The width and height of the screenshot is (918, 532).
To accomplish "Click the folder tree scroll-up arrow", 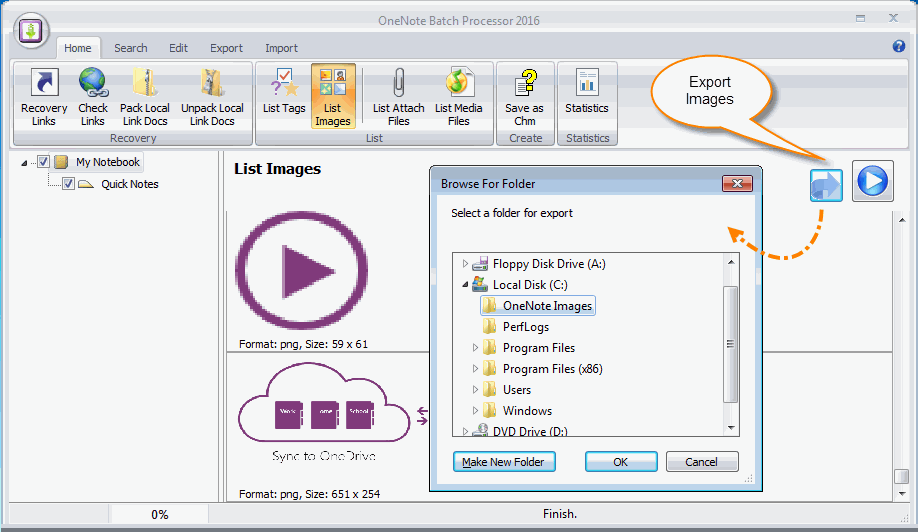I will tap(731, 262).
